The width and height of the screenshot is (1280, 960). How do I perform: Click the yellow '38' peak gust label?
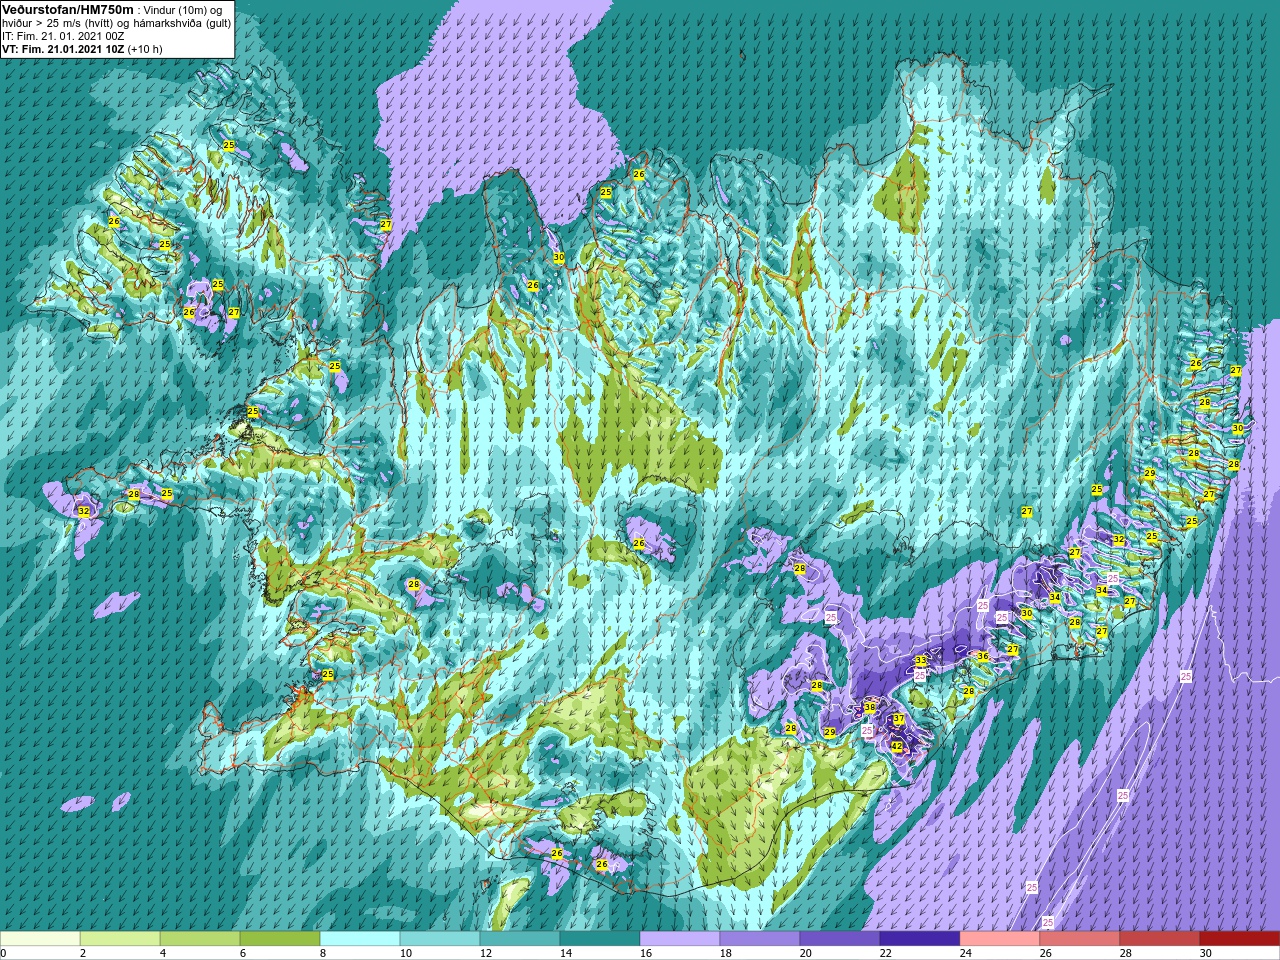pos(870,708)
